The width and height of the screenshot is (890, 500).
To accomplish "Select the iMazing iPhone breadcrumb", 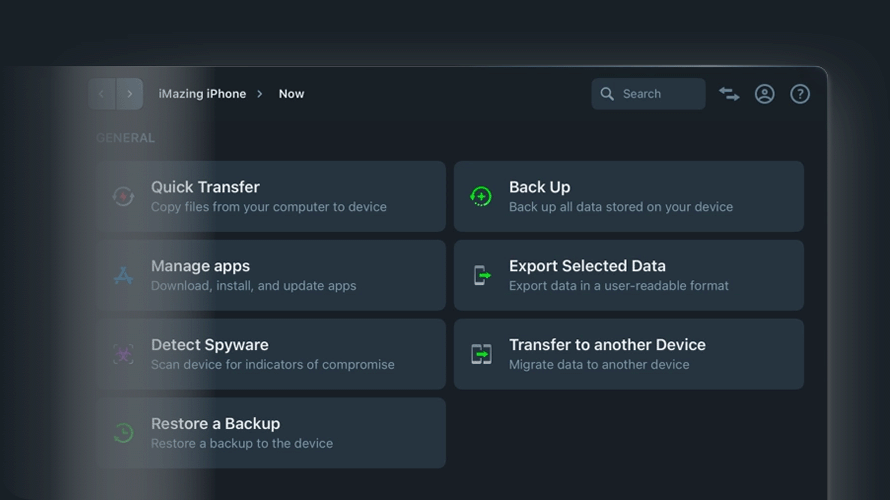I will point(202,94).
